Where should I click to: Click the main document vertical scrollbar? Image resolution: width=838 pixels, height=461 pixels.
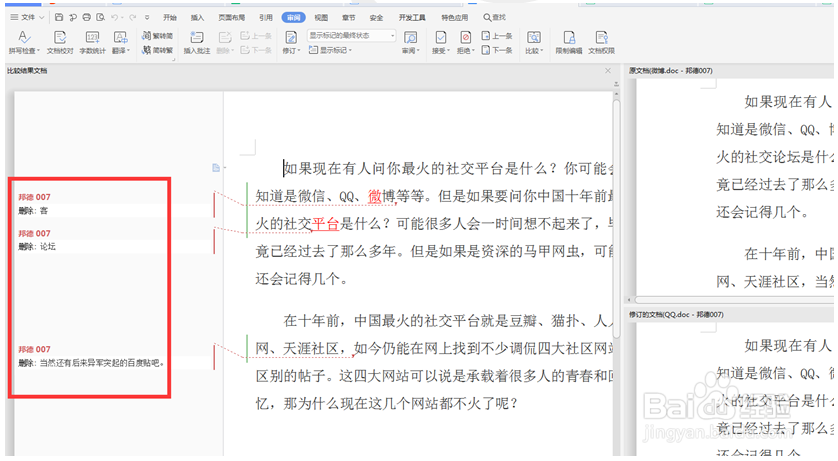pyautogui.click(x=616, y=218)
